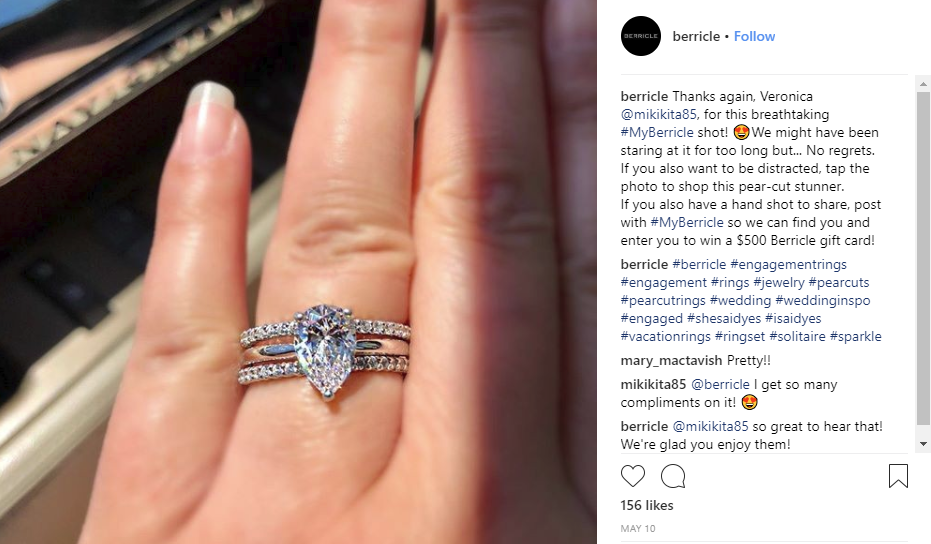Click the scrollbar down arrow

point(923,444)
